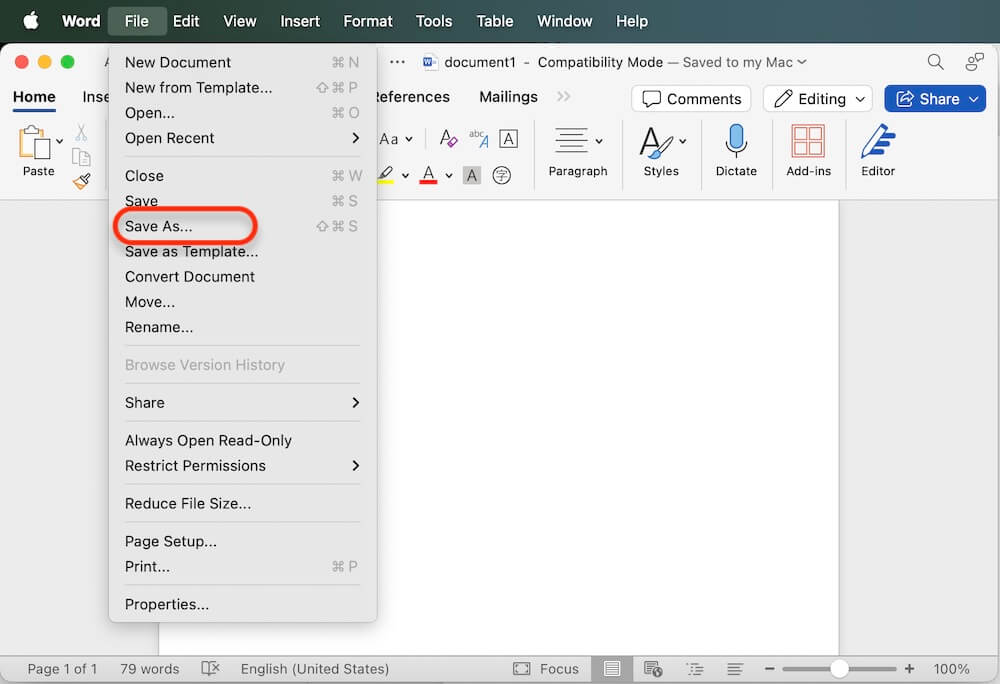Open the Mailings ribbon tab
Viewport: 1000px width, 684px height.
click(507, 97)
